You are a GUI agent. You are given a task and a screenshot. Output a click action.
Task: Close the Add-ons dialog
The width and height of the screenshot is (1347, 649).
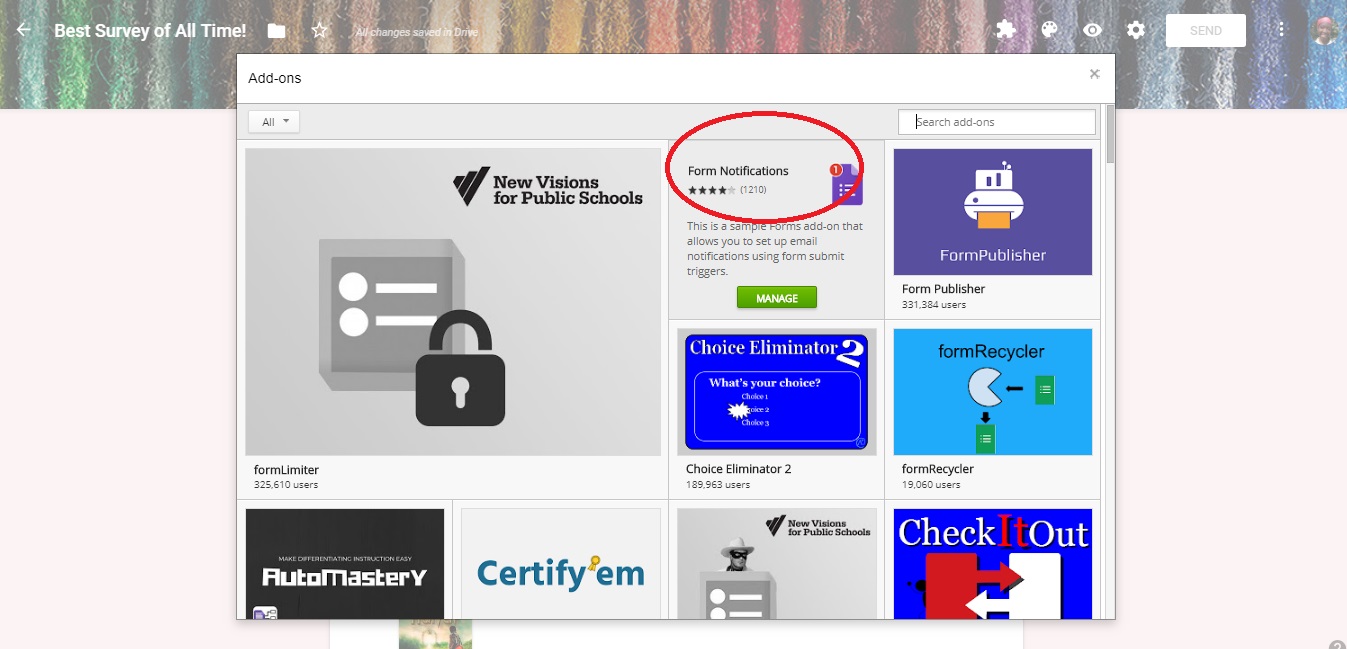coord(1094,74)
